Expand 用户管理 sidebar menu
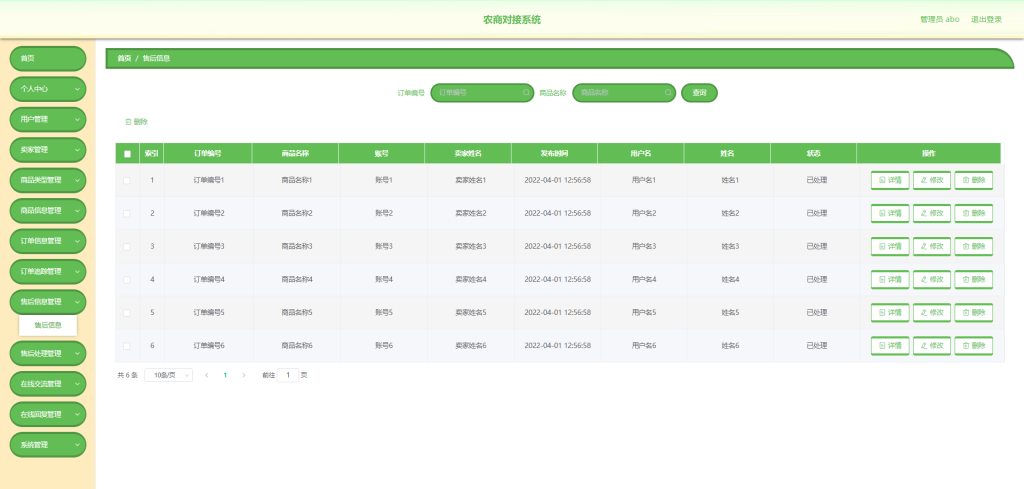Viewport: 1024px width, 489px height. [x=48, y=119]
